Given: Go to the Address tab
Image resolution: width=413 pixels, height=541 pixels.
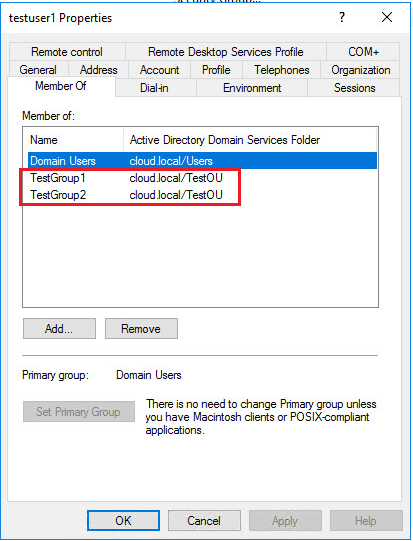Looking at the screenshot, I should 98,70.
